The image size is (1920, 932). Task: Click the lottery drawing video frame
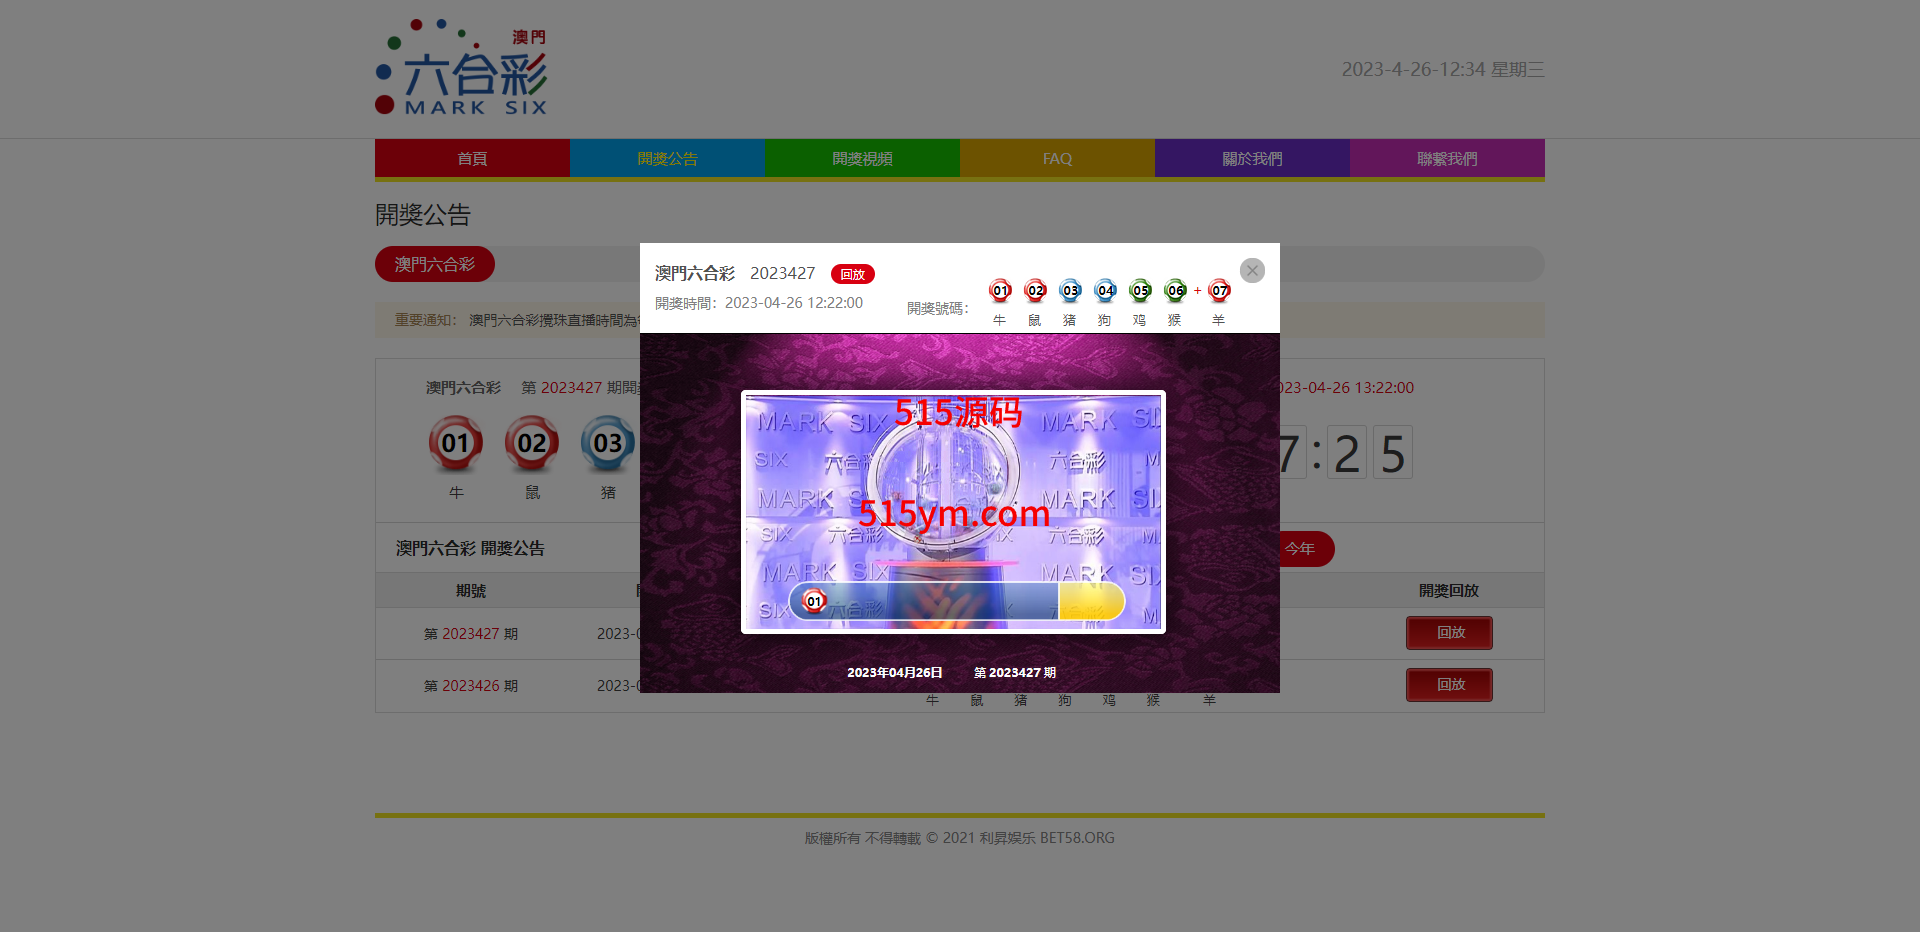tap(953, 512)
